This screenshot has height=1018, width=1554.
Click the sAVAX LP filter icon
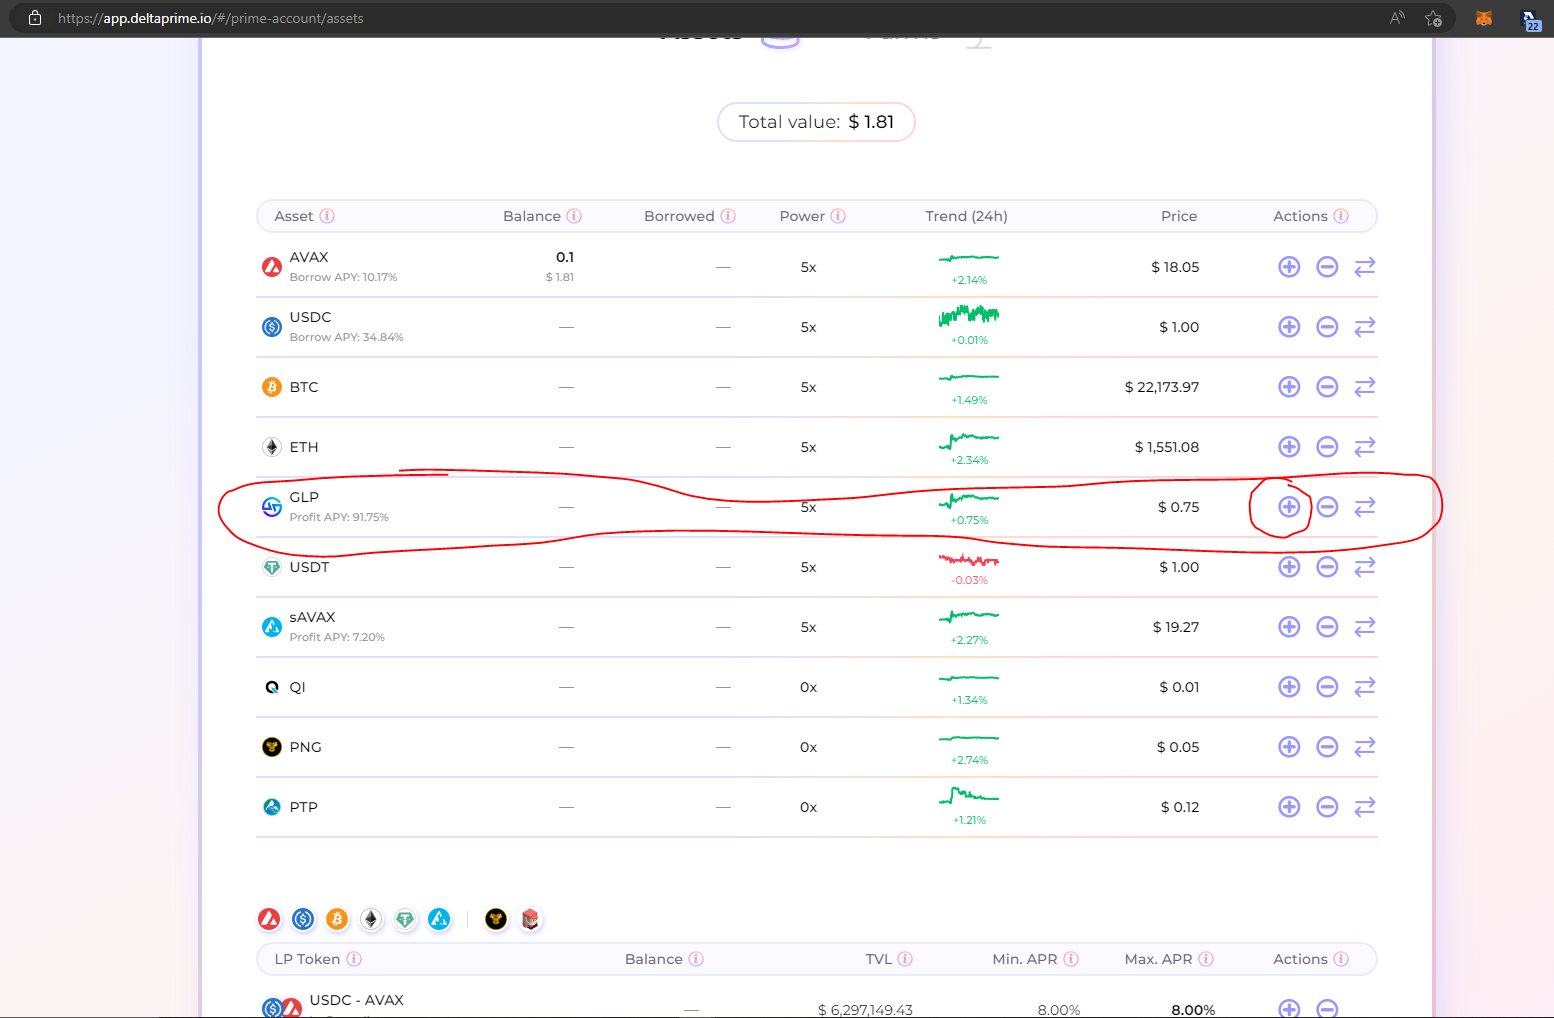tap(438, 919)
